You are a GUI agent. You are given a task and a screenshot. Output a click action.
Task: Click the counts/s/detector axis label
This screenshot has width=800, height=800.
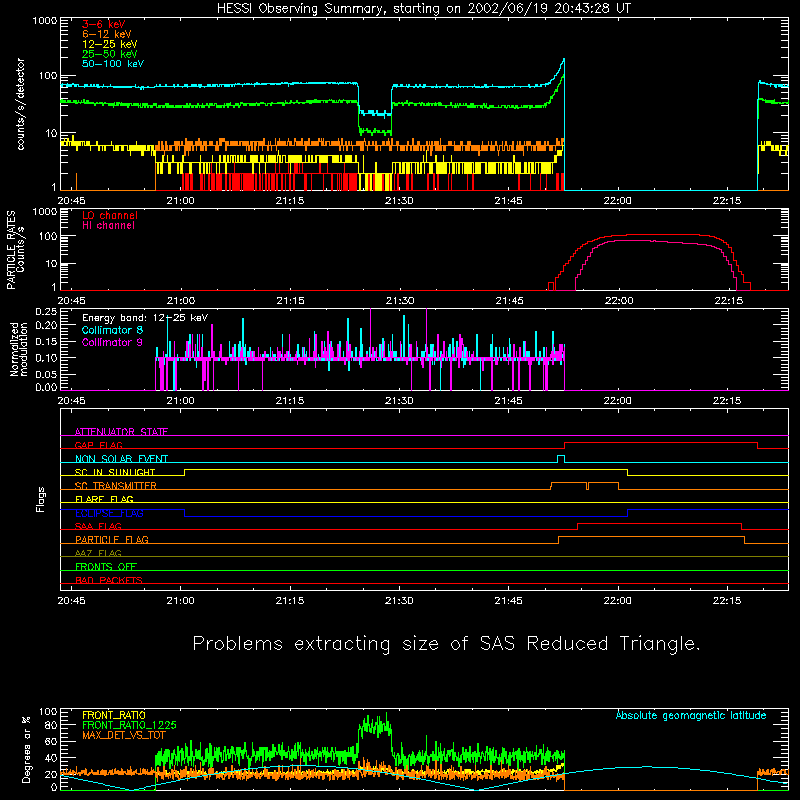point(21,104)
